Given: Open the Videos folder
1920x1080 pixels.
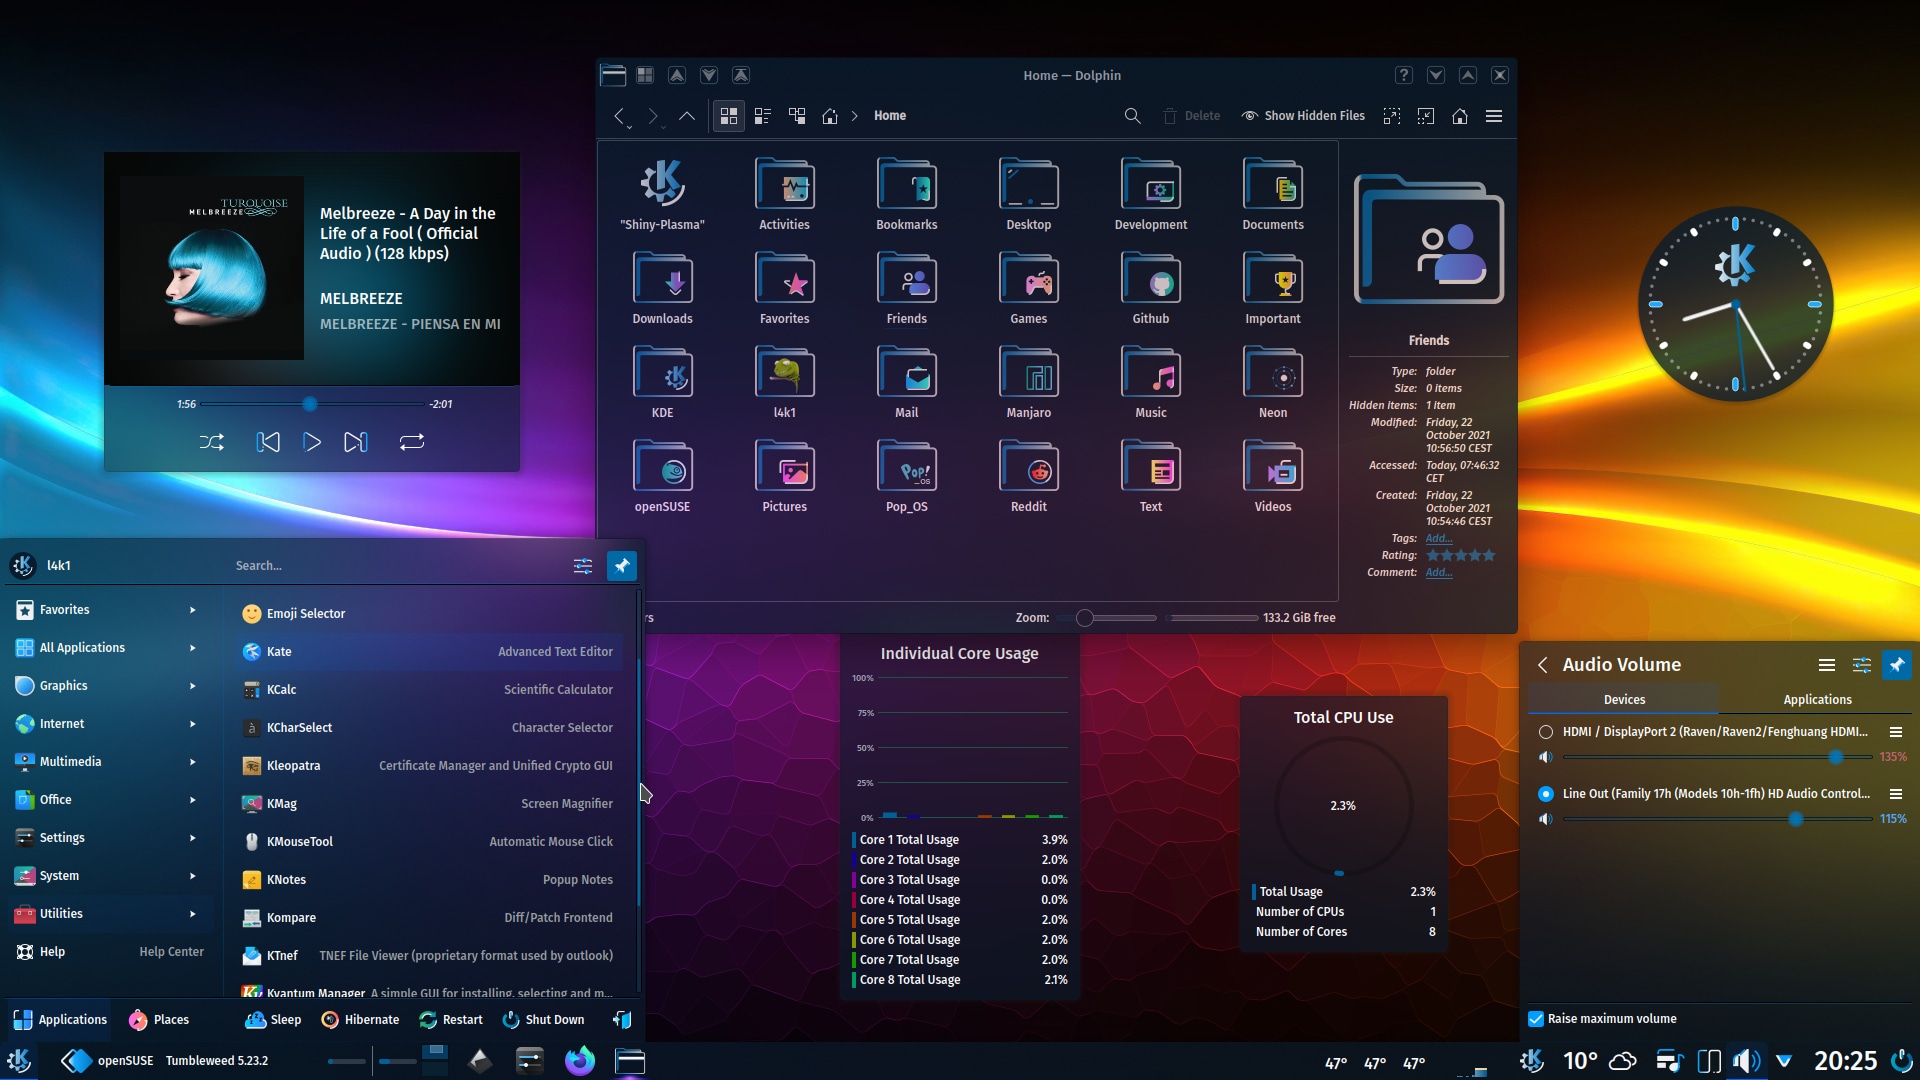Looking at the screenshot, I should coord(1273,477).
